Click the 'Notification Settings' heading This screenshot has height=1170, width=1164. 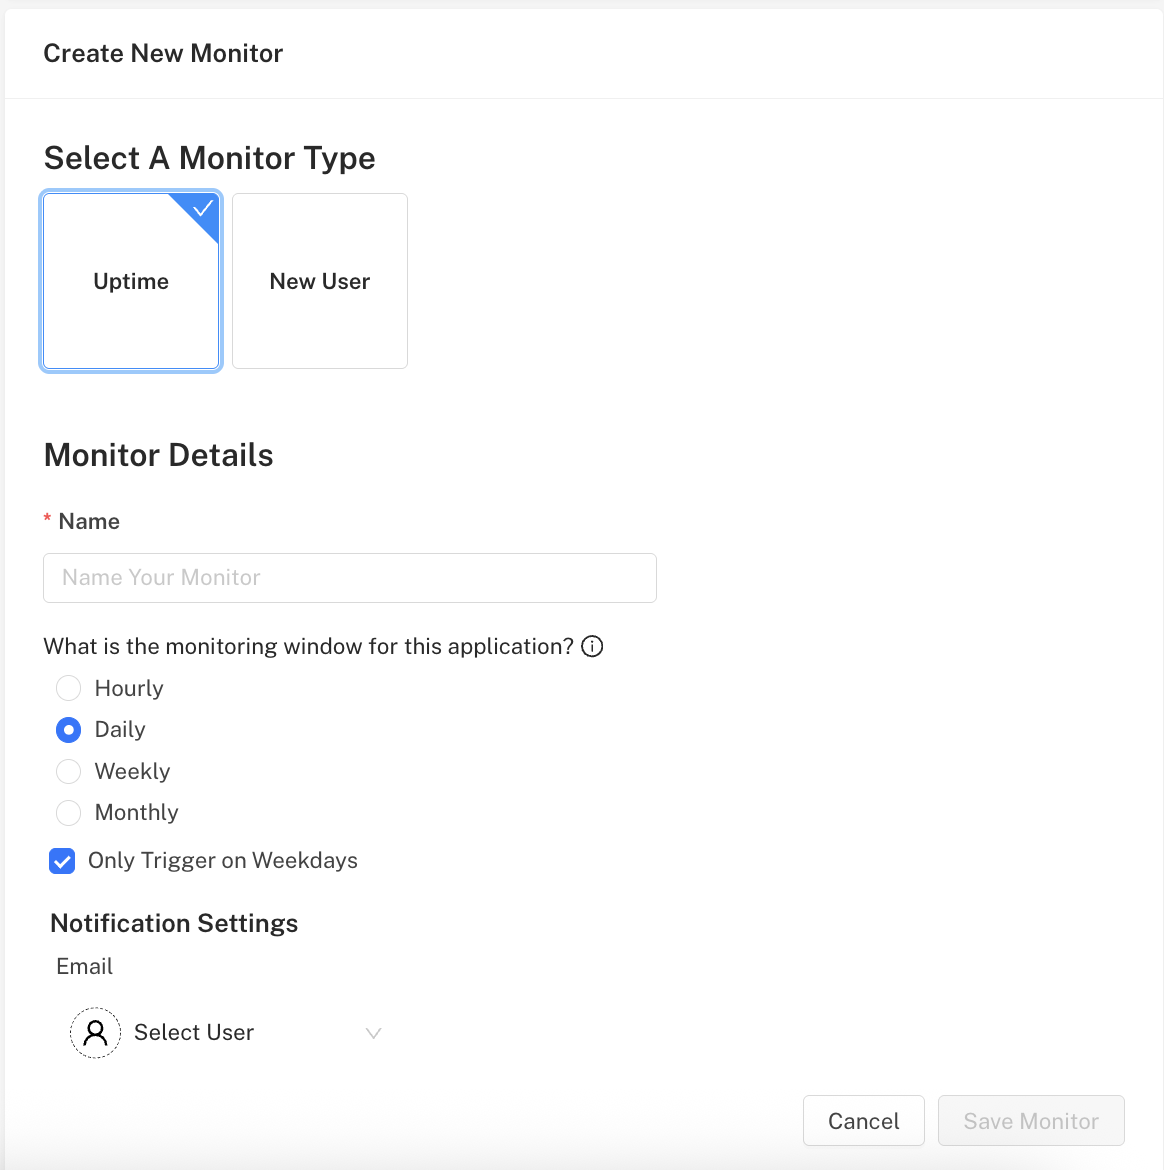click(x=174, y=924)
